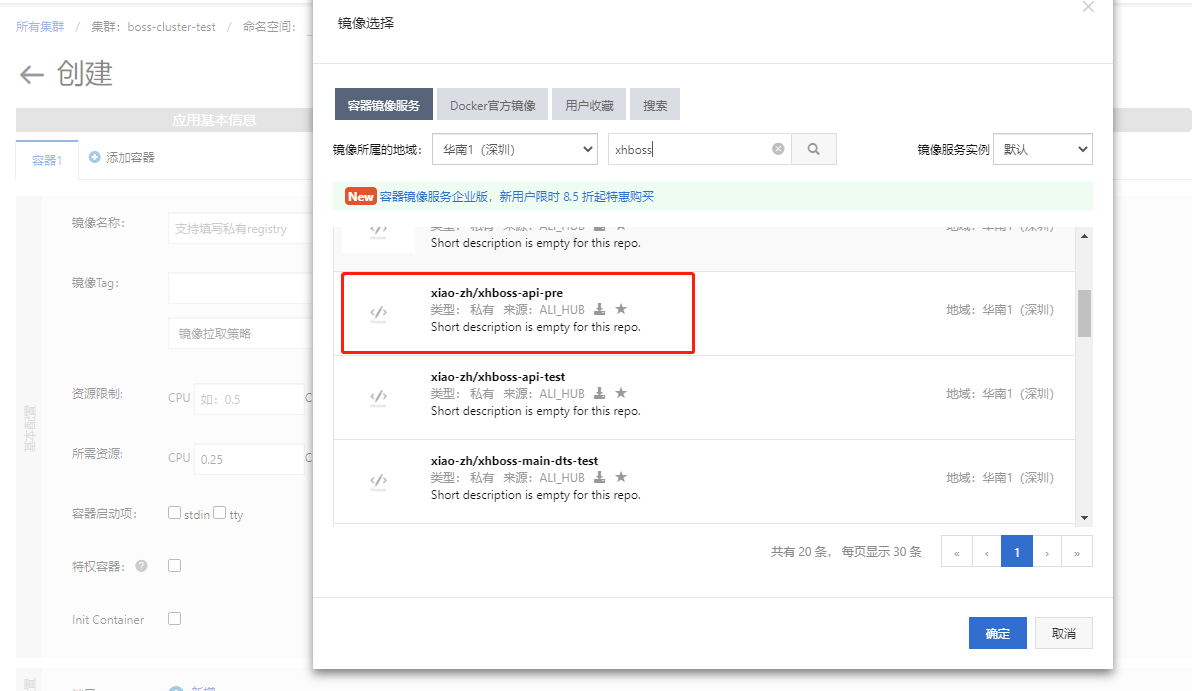Click download icon of xhboss-main-dts-test
Image resolution: width=1192 pixels, height=691 pixels.
coord(599,477)
